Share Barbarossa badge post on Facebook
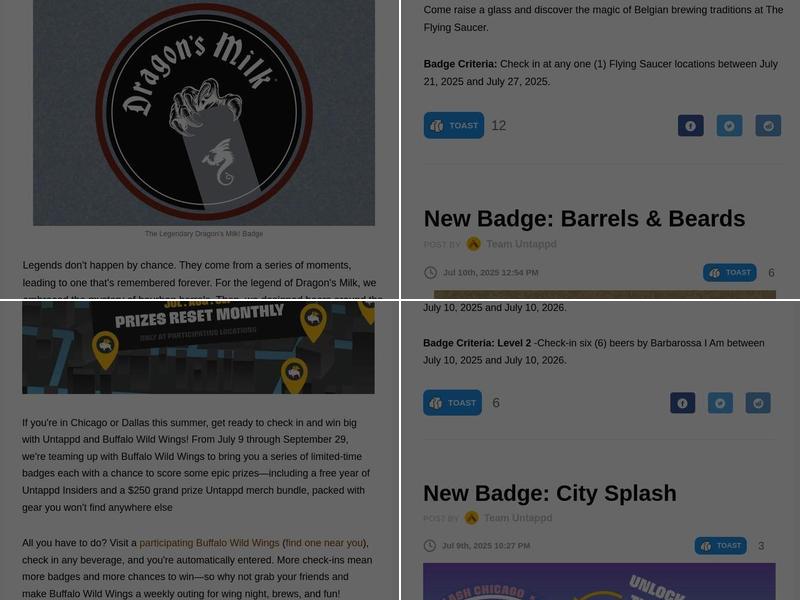 (x=682, y=403)
